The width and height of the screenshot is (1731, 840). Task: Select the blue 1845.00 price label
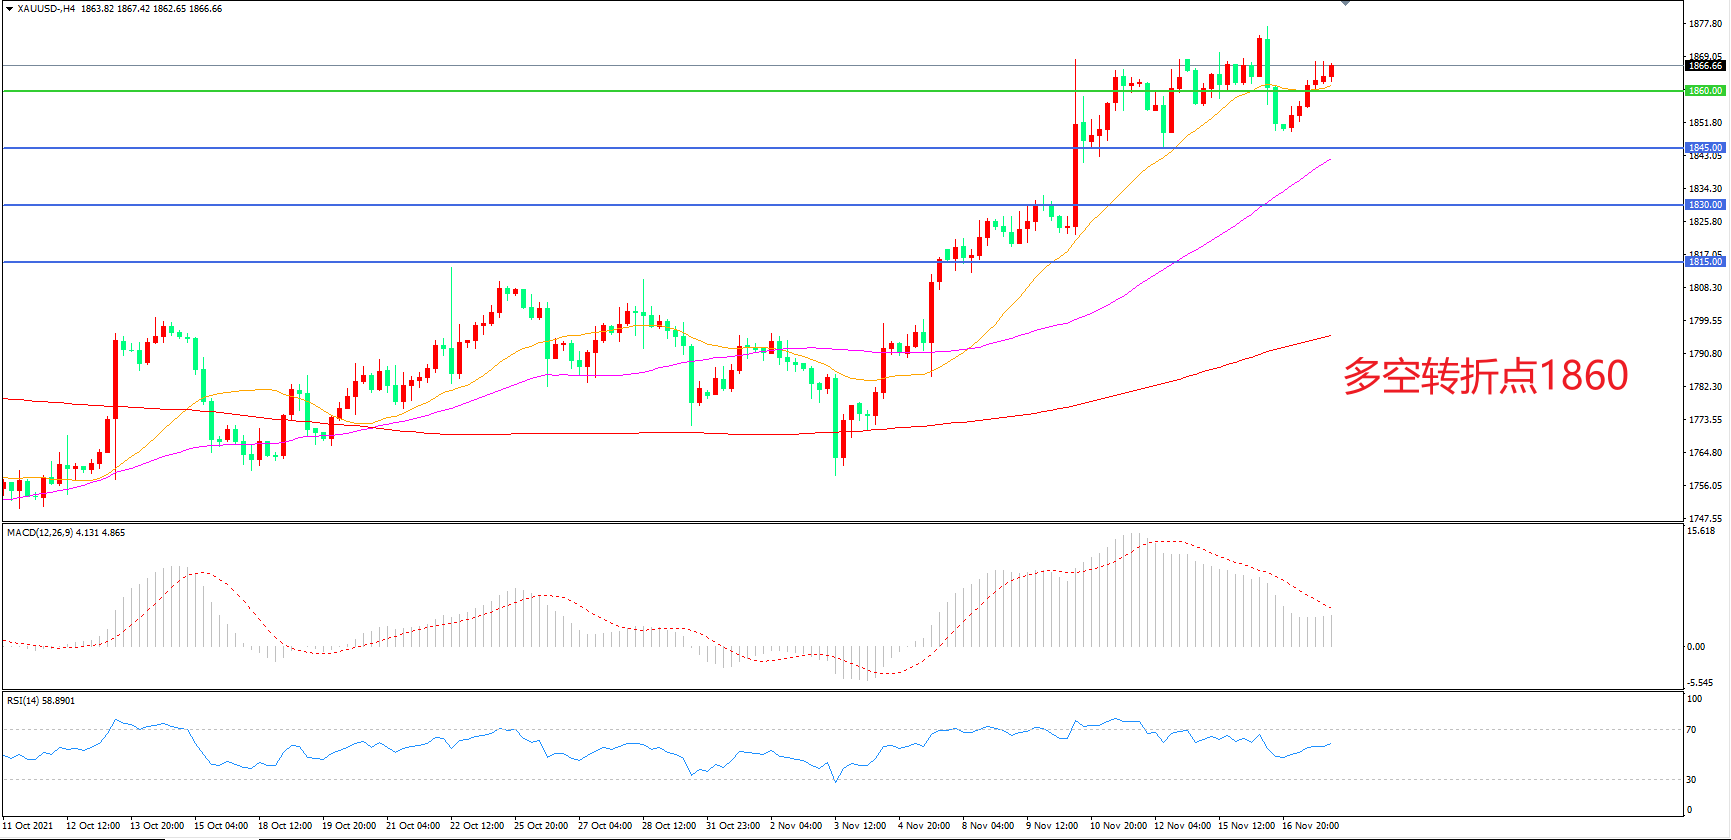point(1705,148)
